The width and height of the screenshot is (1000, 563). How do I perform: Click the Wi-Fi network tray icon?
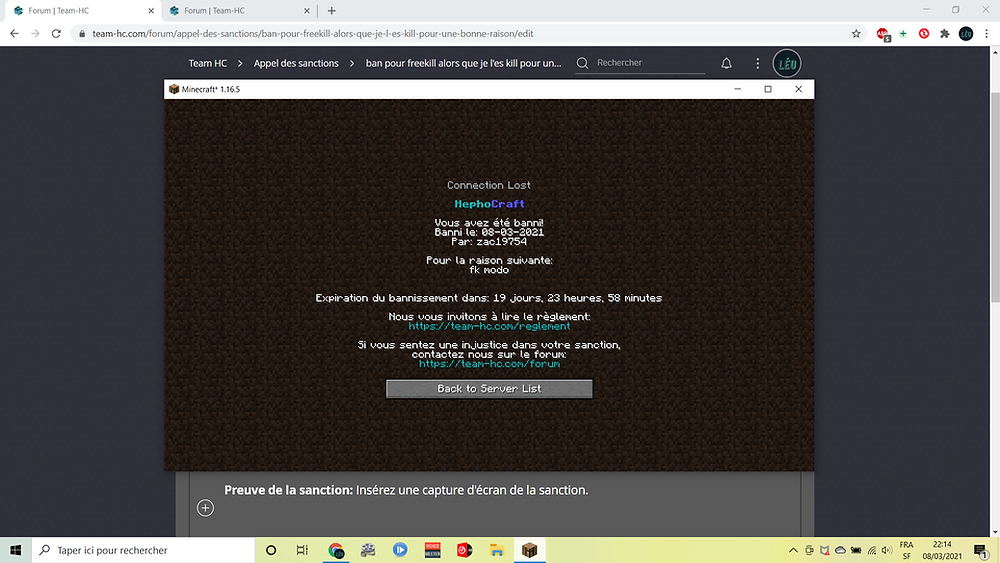[871, 550]
